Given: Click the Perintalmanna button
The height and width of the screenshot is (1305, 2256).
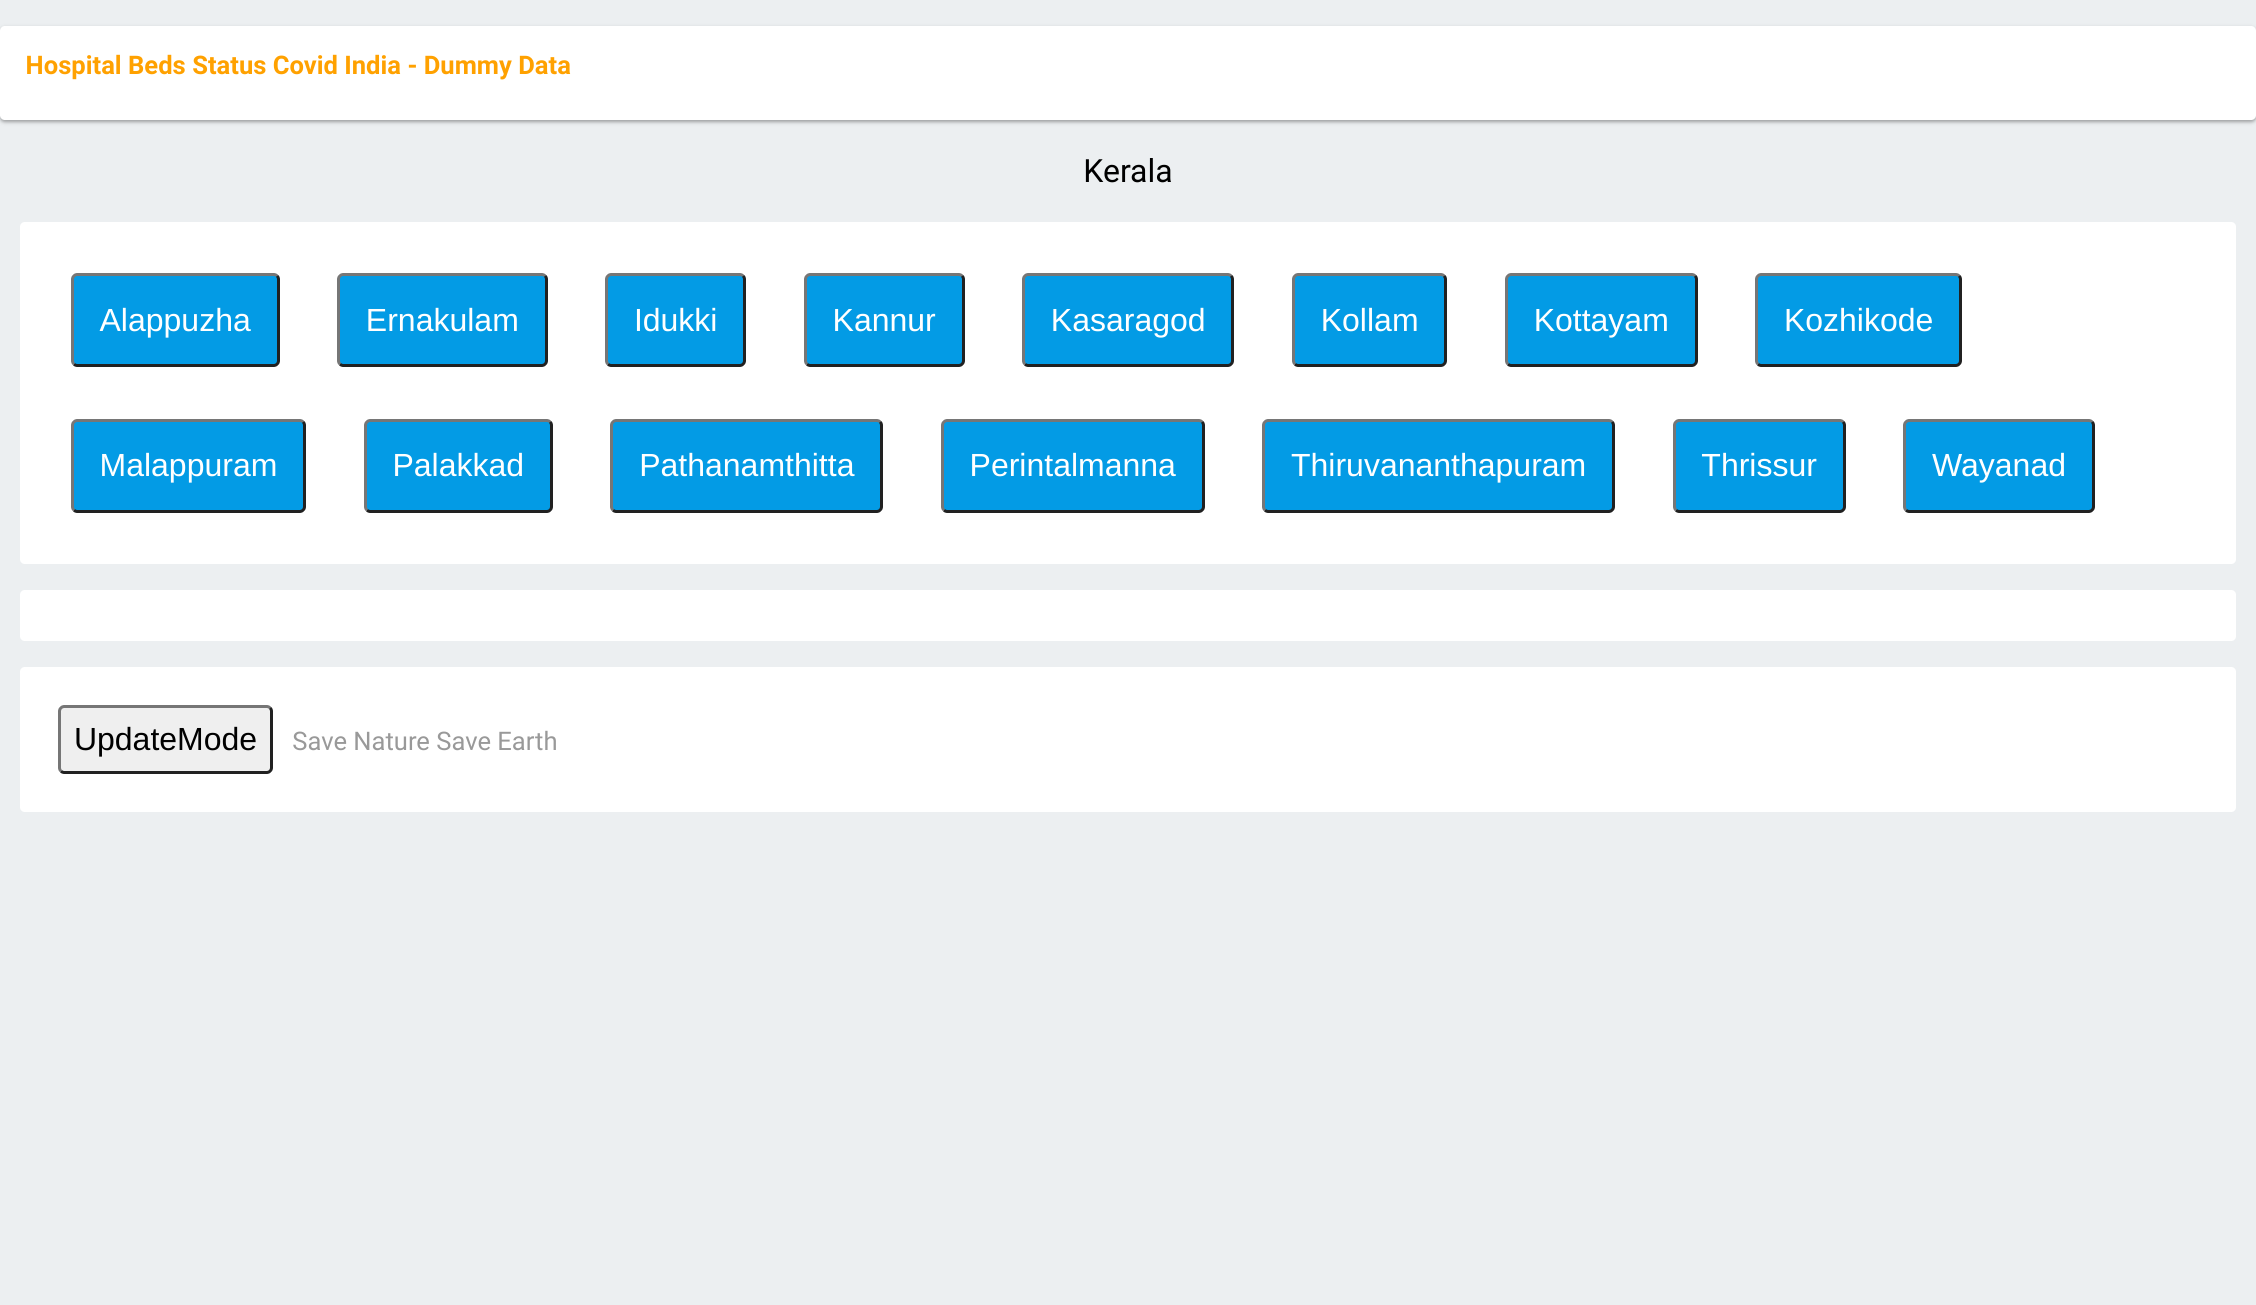Looking at the screenshot, I should point(1072,466).
